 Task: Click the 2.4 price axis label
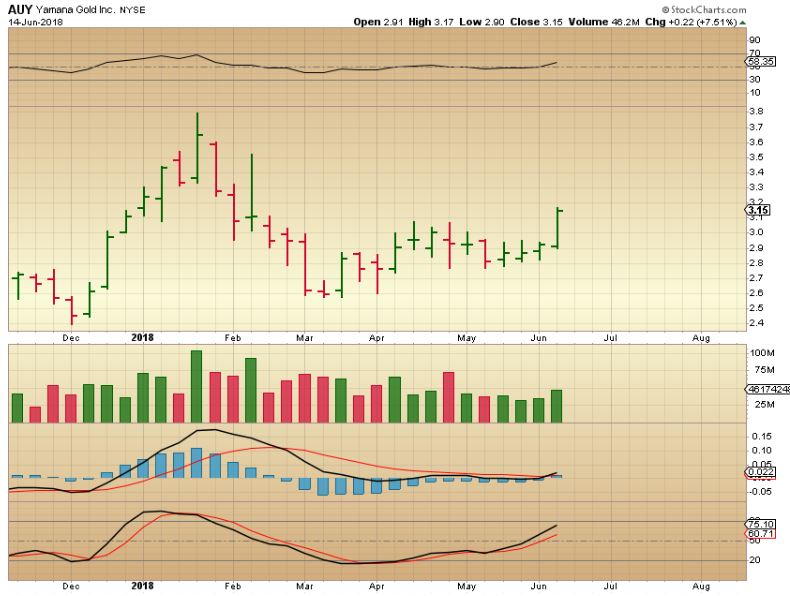pos(756,323)
